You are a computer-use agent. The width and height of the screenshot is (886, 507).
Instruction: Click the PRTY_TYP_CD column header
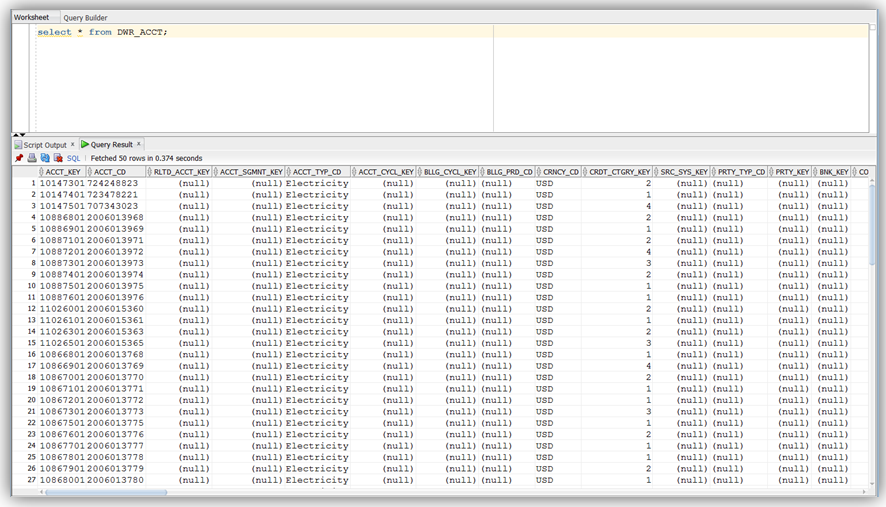(x=741, y=172)
